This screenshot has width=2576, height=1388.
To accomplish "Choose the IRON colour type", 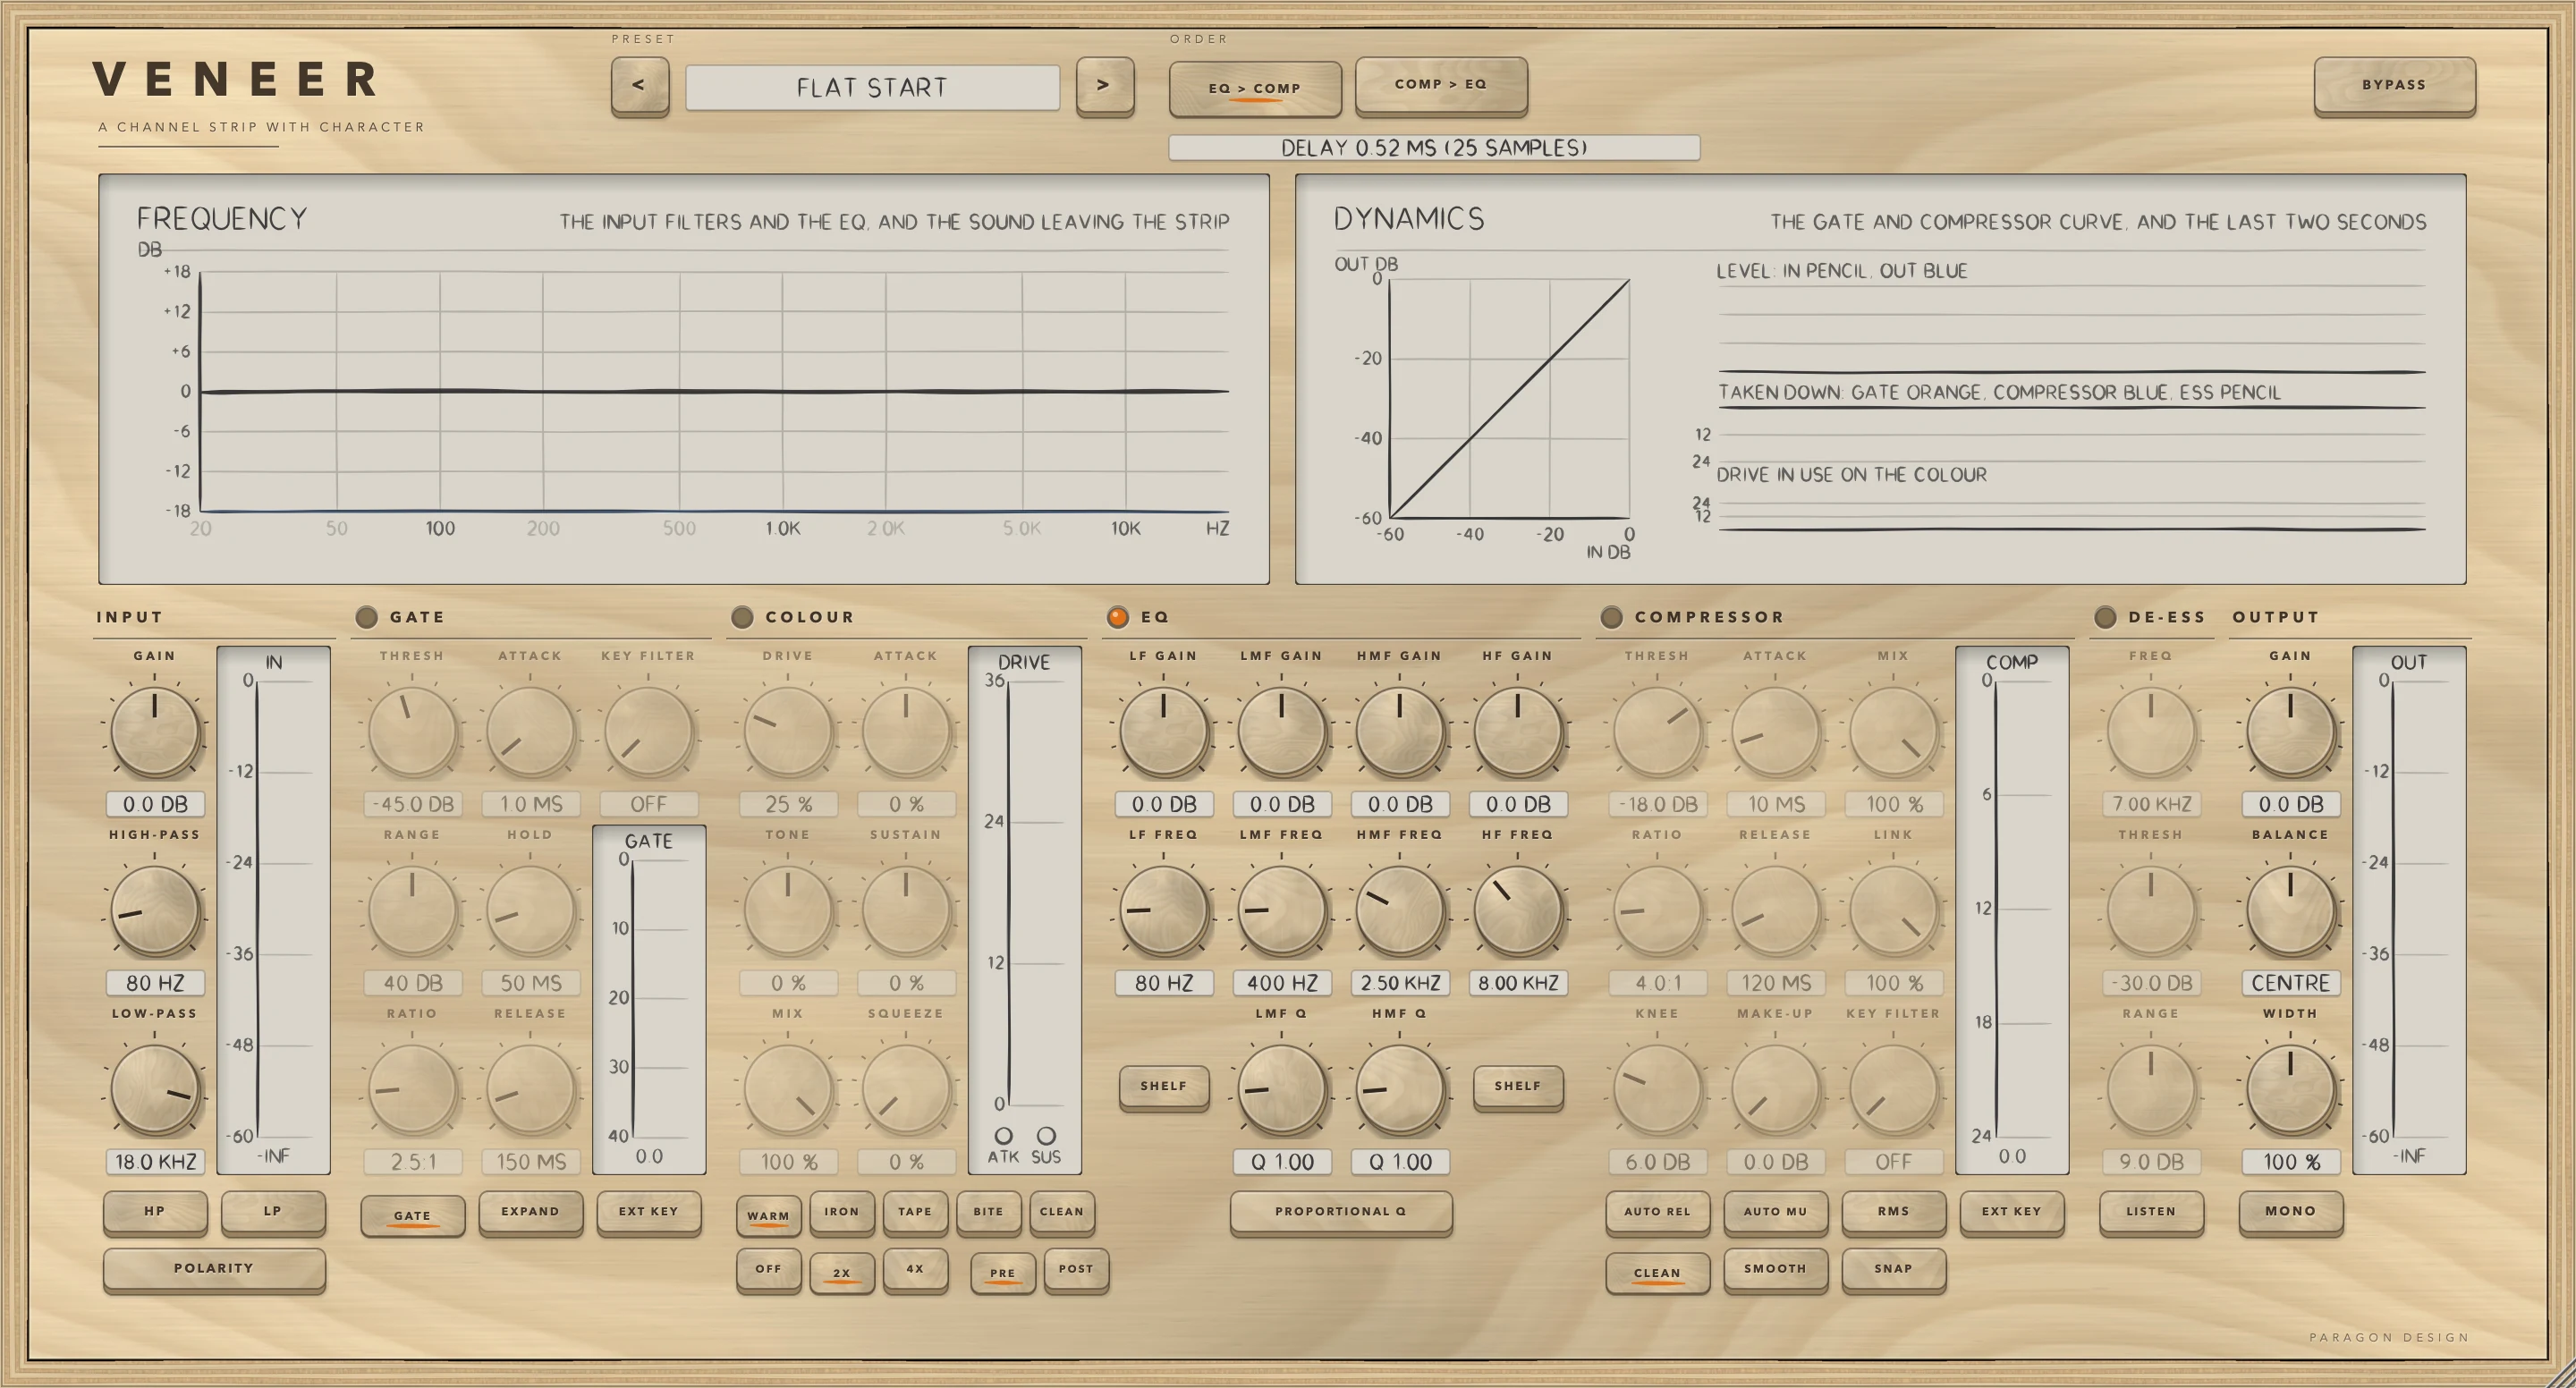I will coord(841,1211).
